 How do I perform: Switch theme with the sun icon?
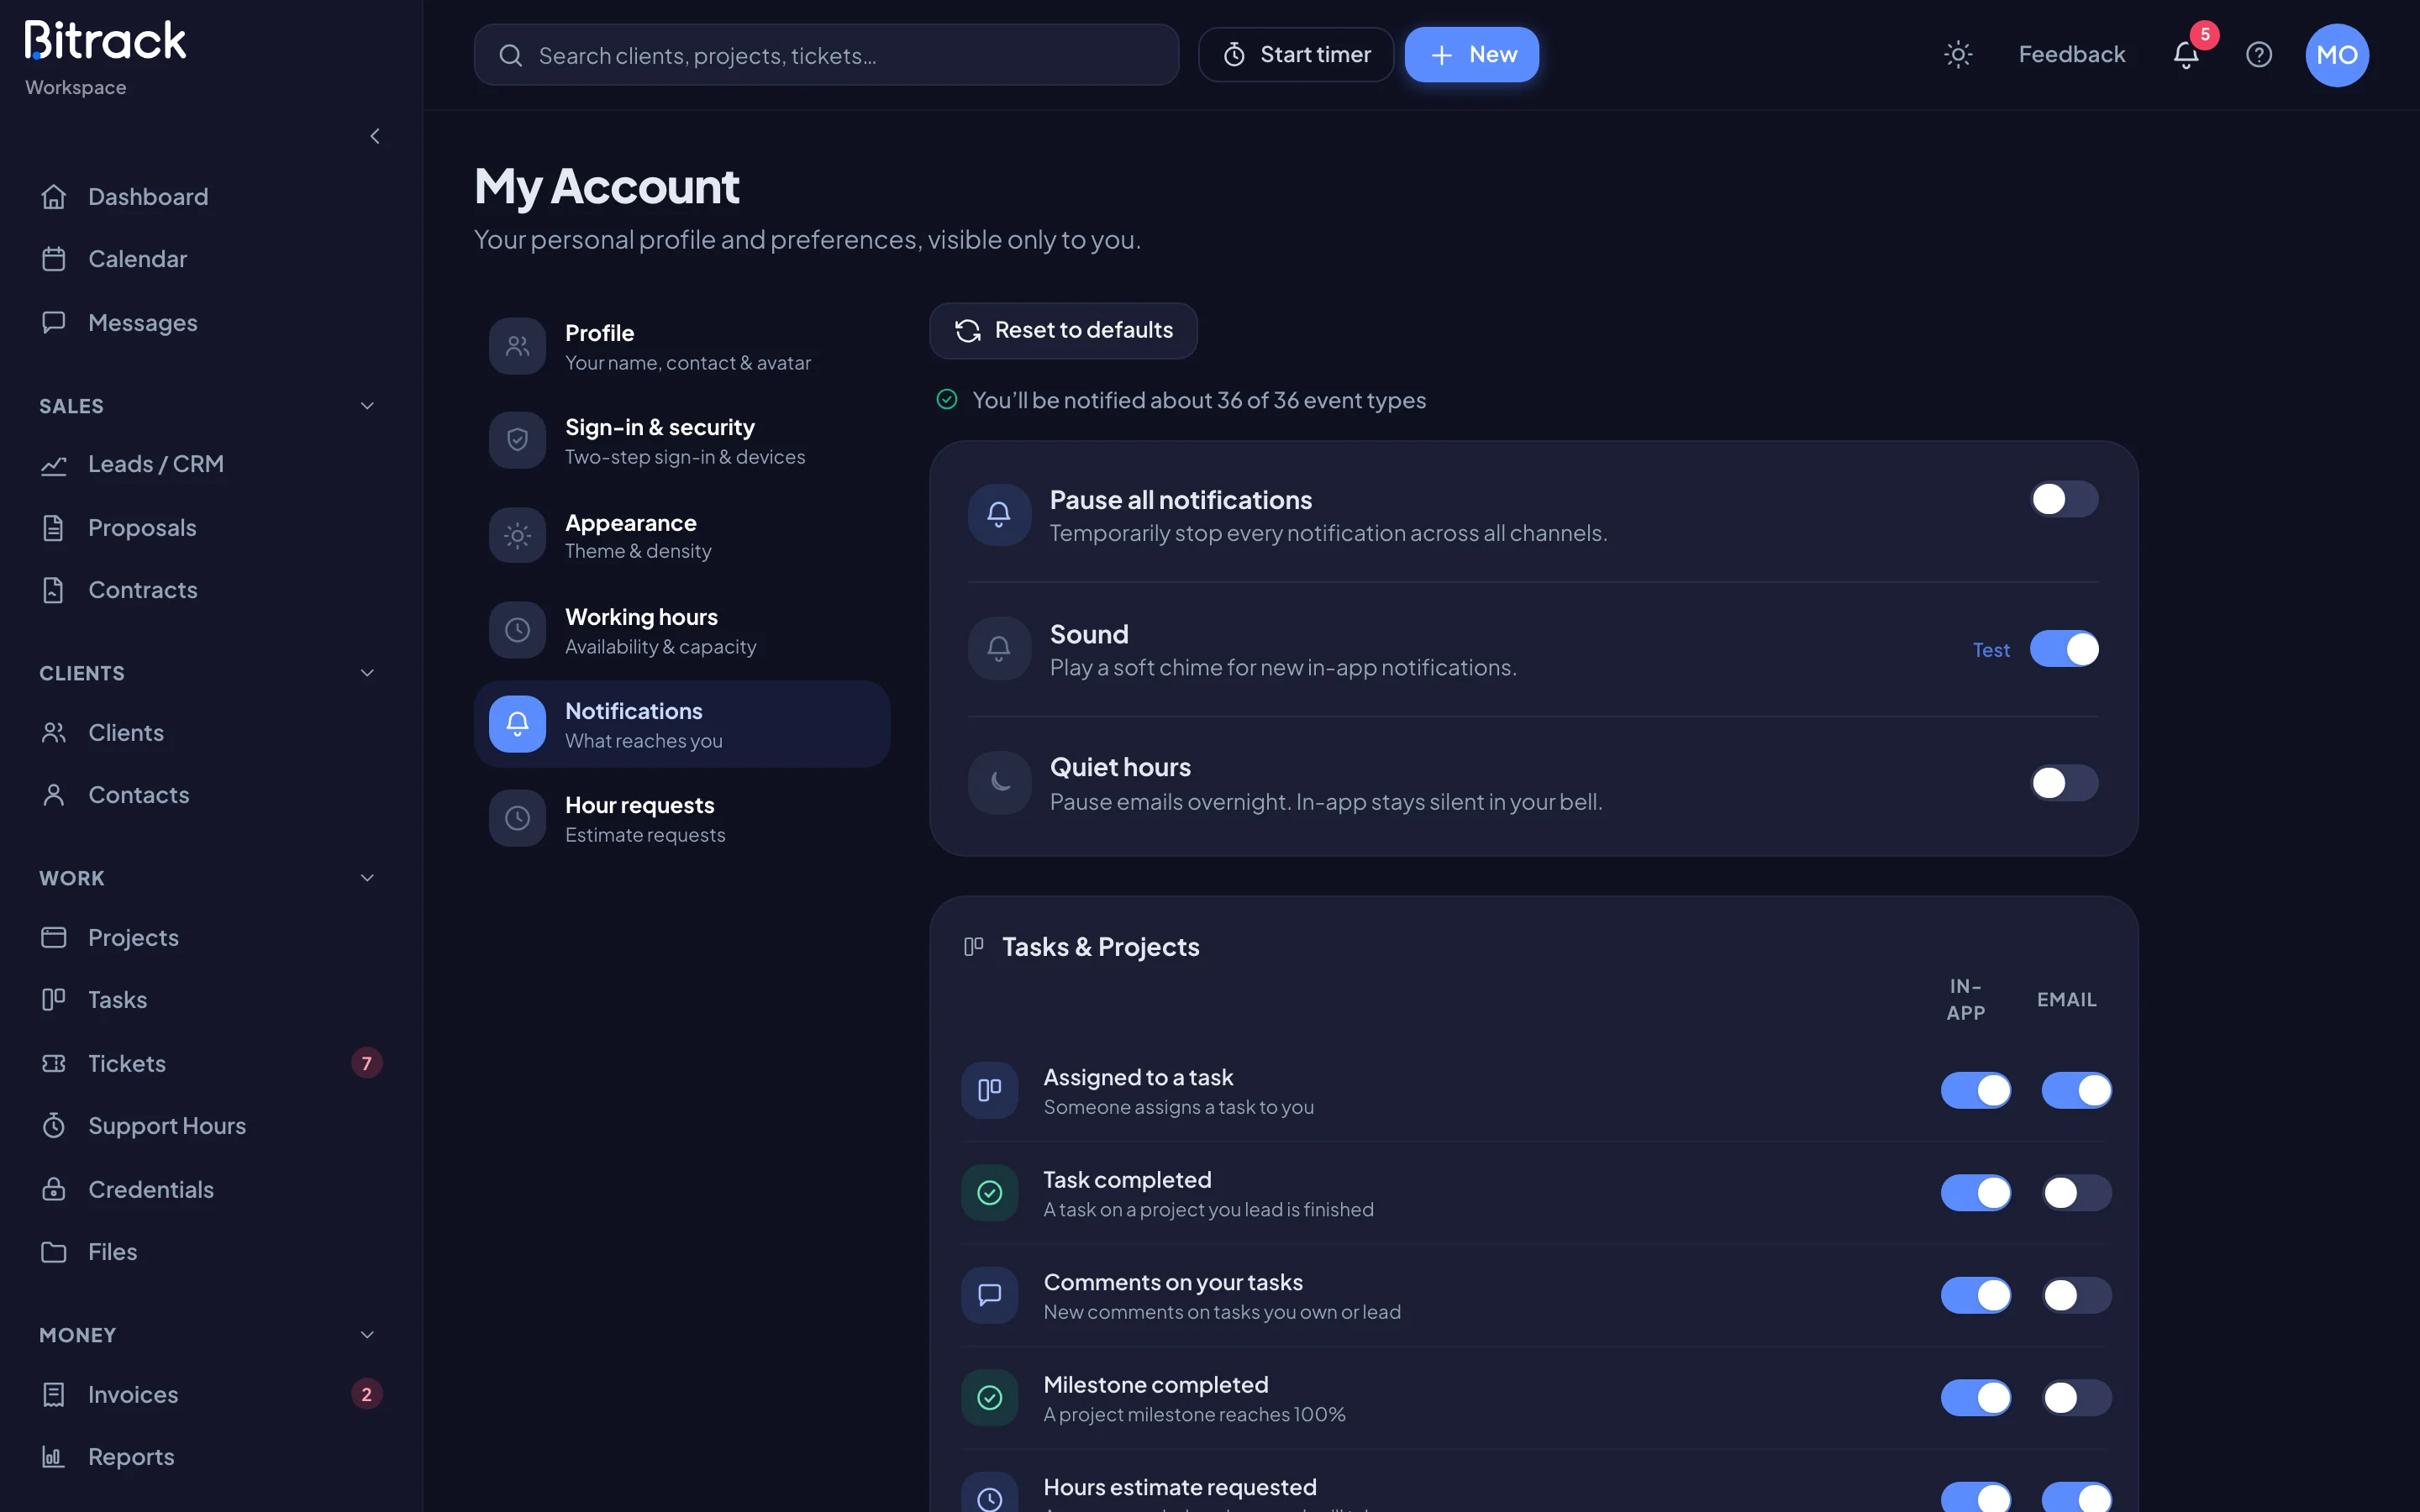coord(1958,55)
